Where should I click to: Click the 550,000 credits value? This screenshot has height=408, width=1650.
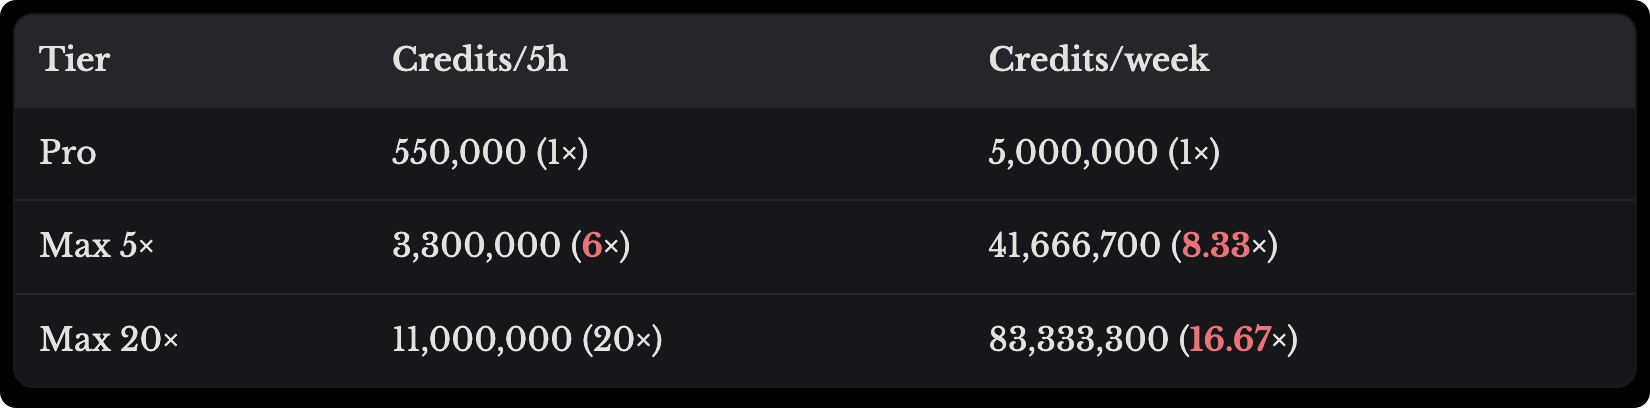(459, 153)
